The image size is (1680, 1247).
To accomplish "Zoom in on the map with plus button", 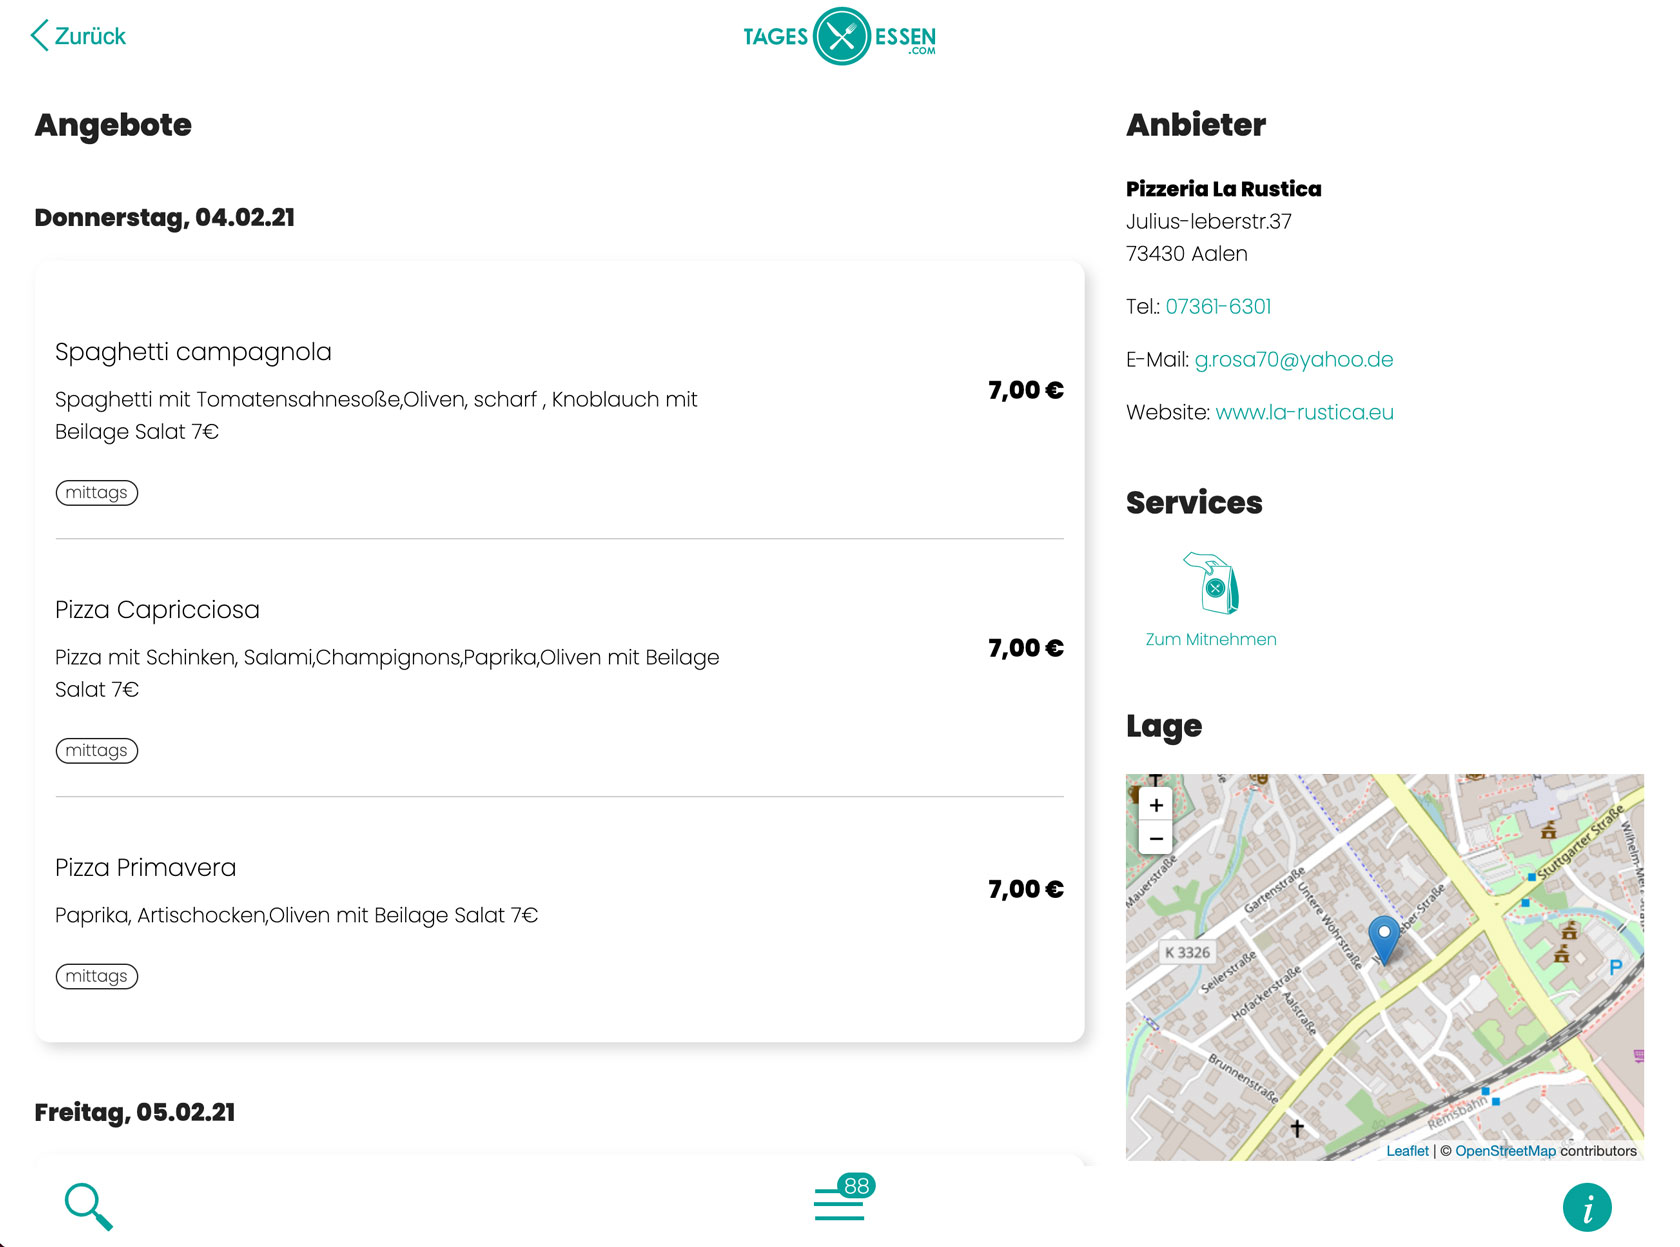I will coord(1156,804).
